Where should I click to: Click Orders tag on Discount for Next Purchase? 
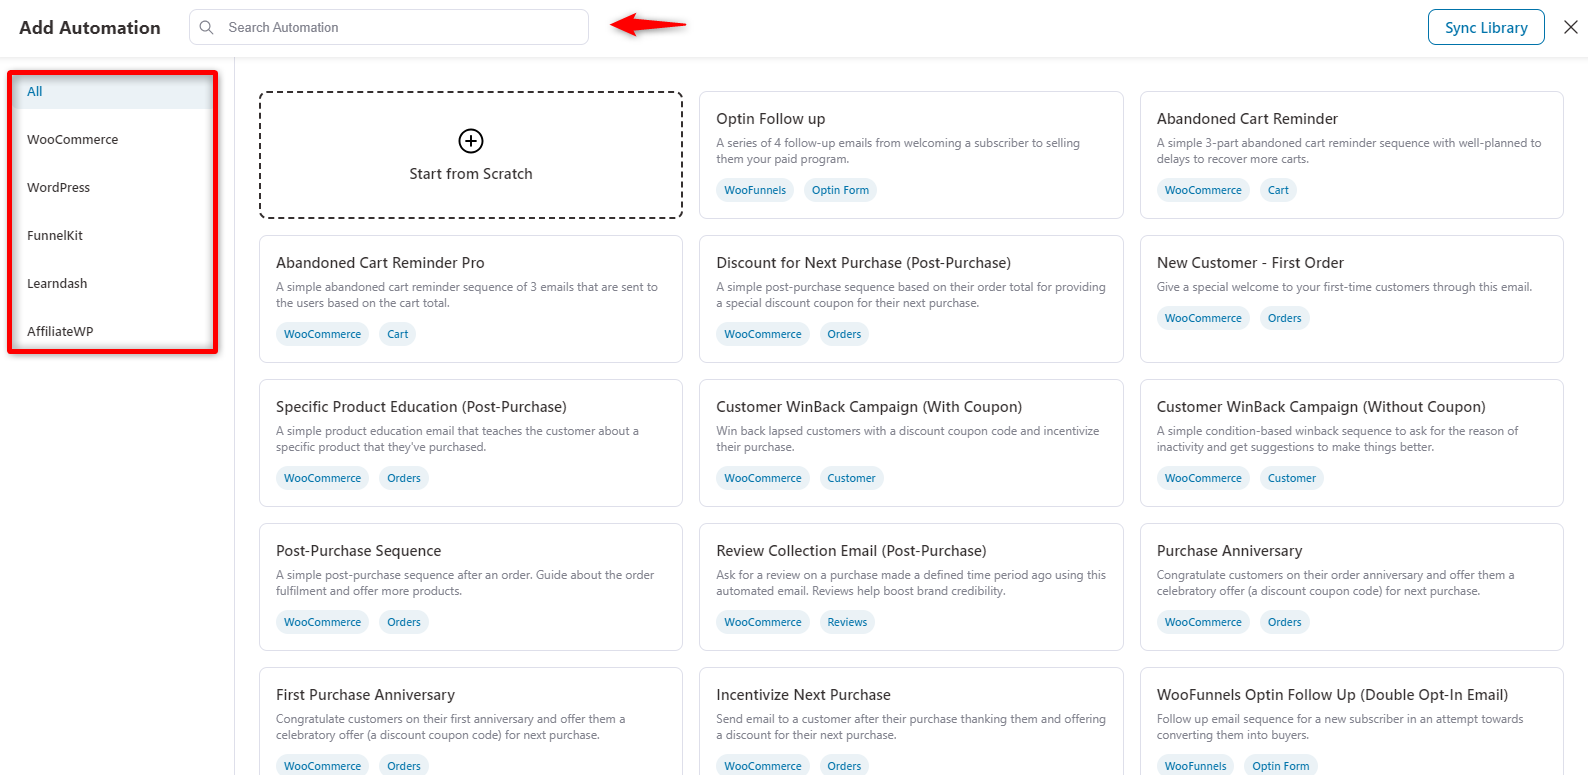coord(844,334)
